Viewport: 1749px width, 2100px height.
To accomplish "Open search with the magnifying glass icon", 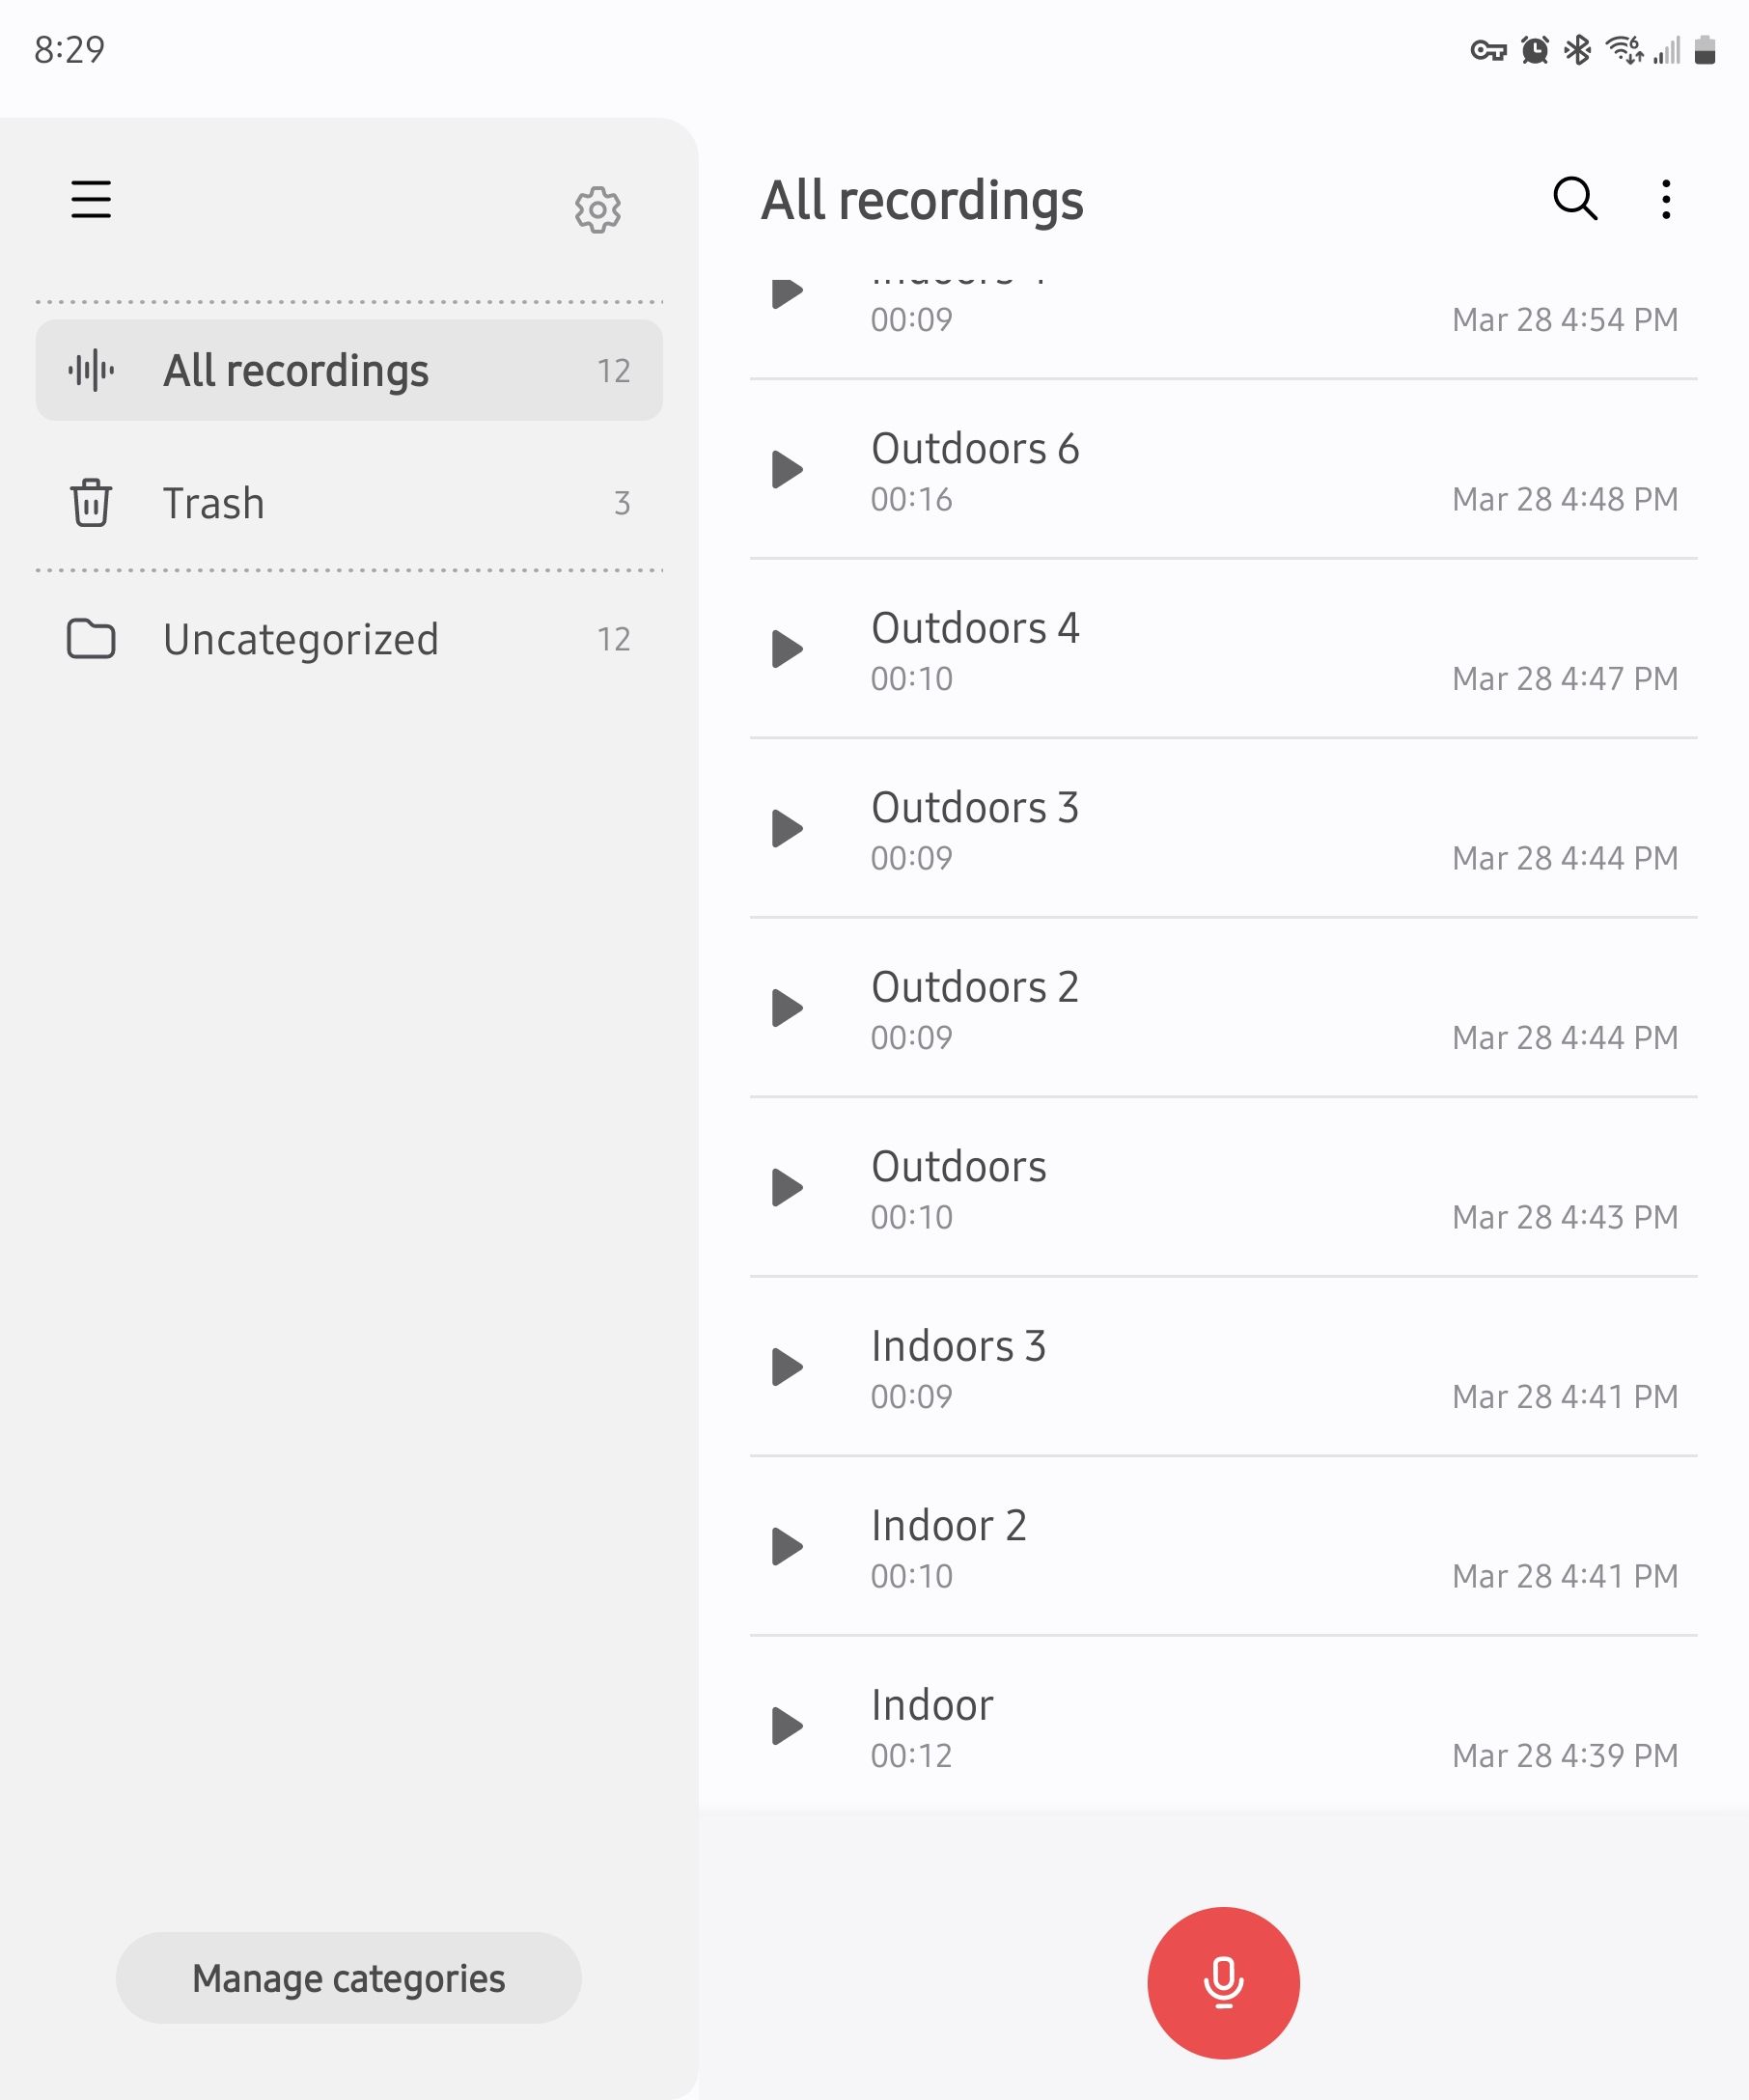I will [x=1575, y=199].
